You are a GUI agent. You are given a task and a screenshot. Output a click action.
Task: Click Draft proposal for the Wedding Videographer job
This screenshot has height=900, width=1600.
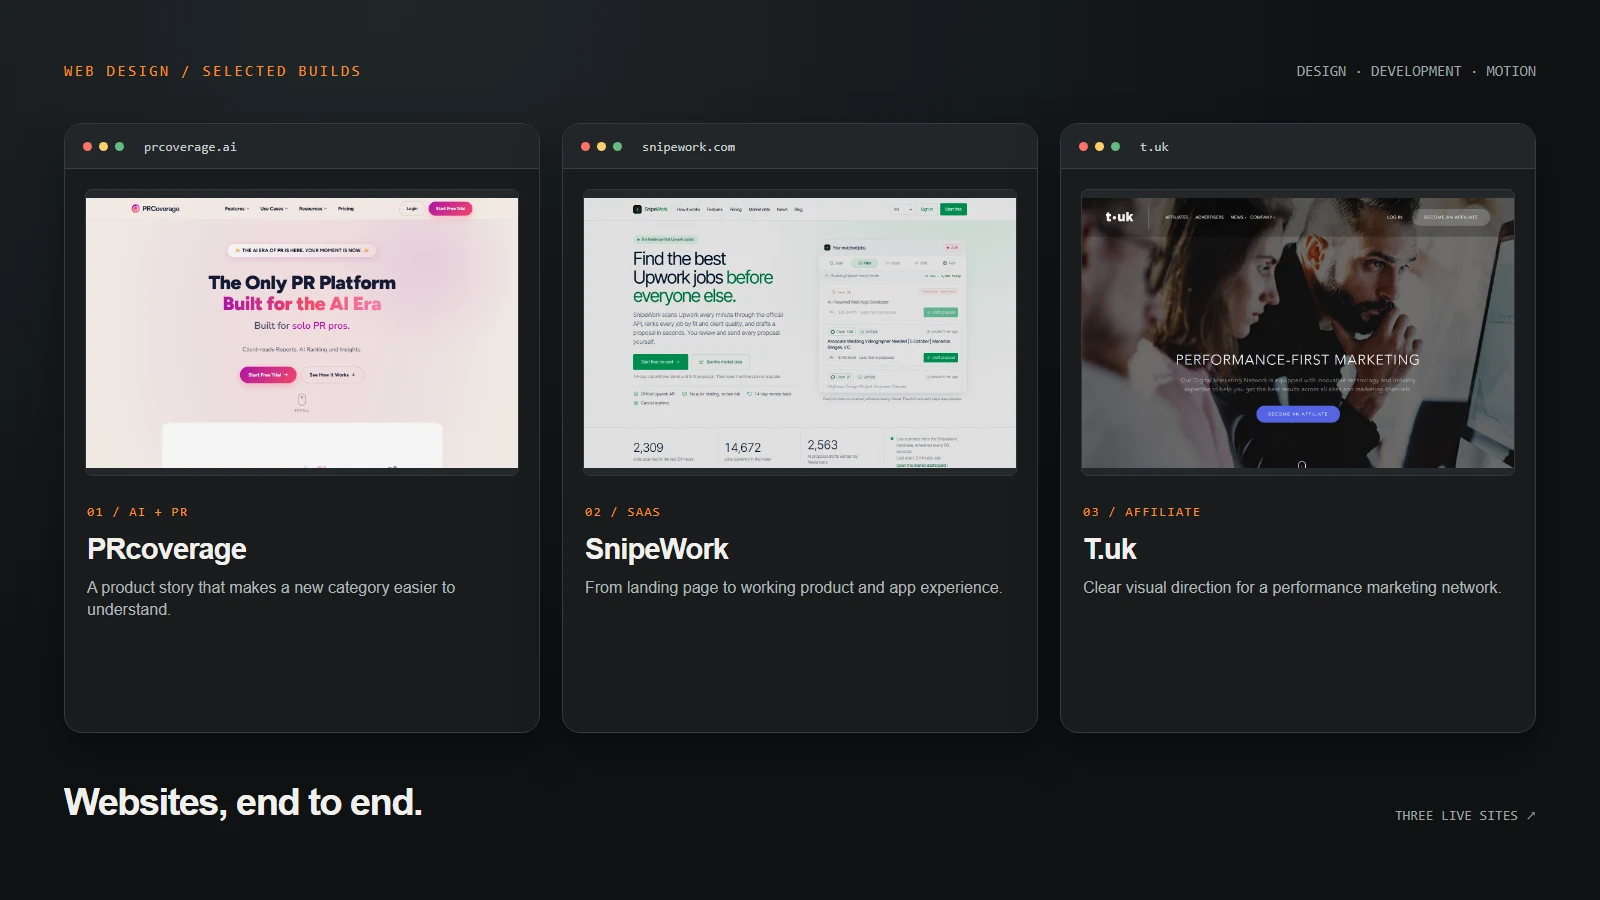941,357
